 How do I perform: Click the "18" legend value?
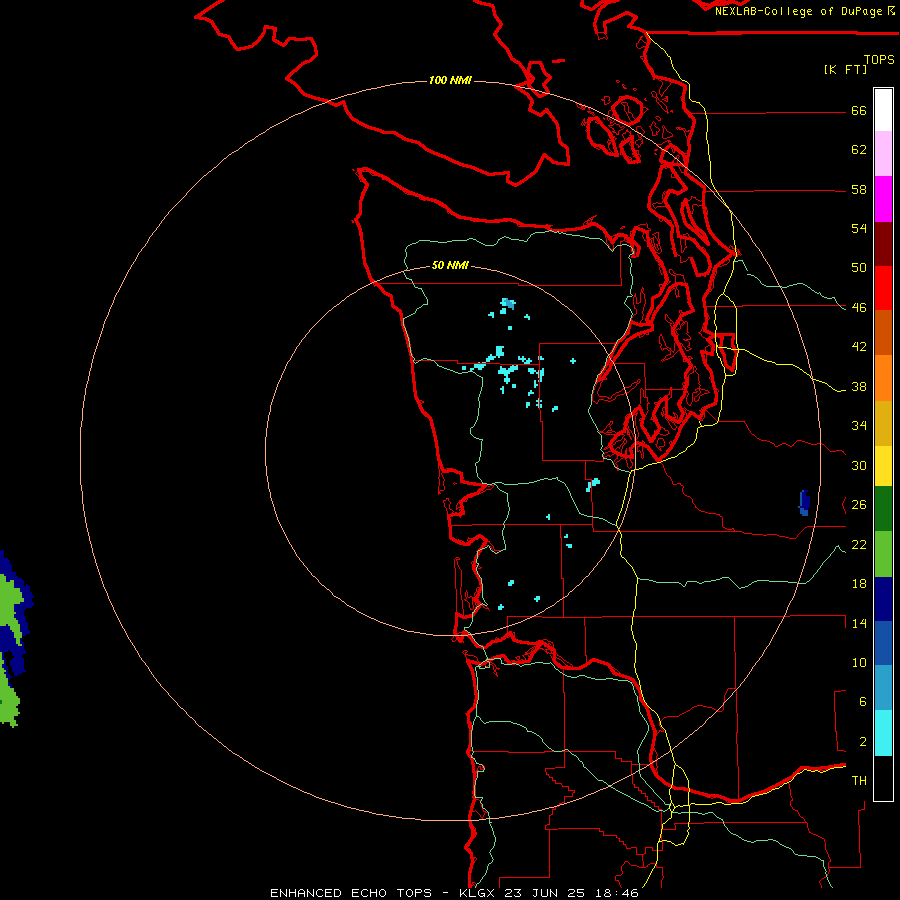(859, 584)
